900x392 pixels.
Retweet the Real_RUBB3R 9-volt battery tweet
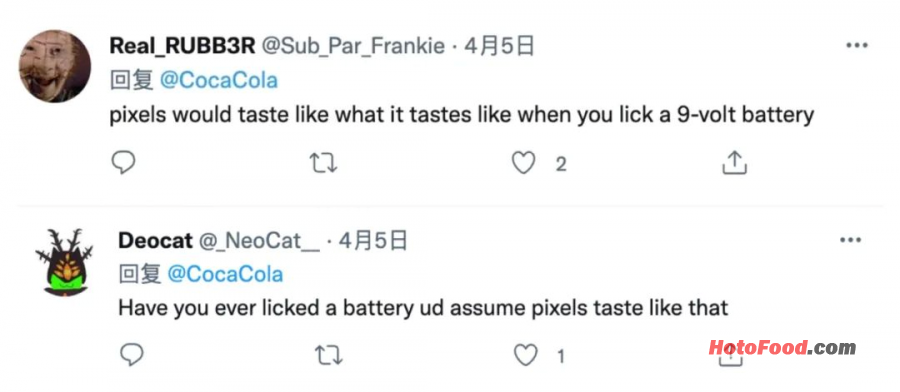tap(323, 163)
